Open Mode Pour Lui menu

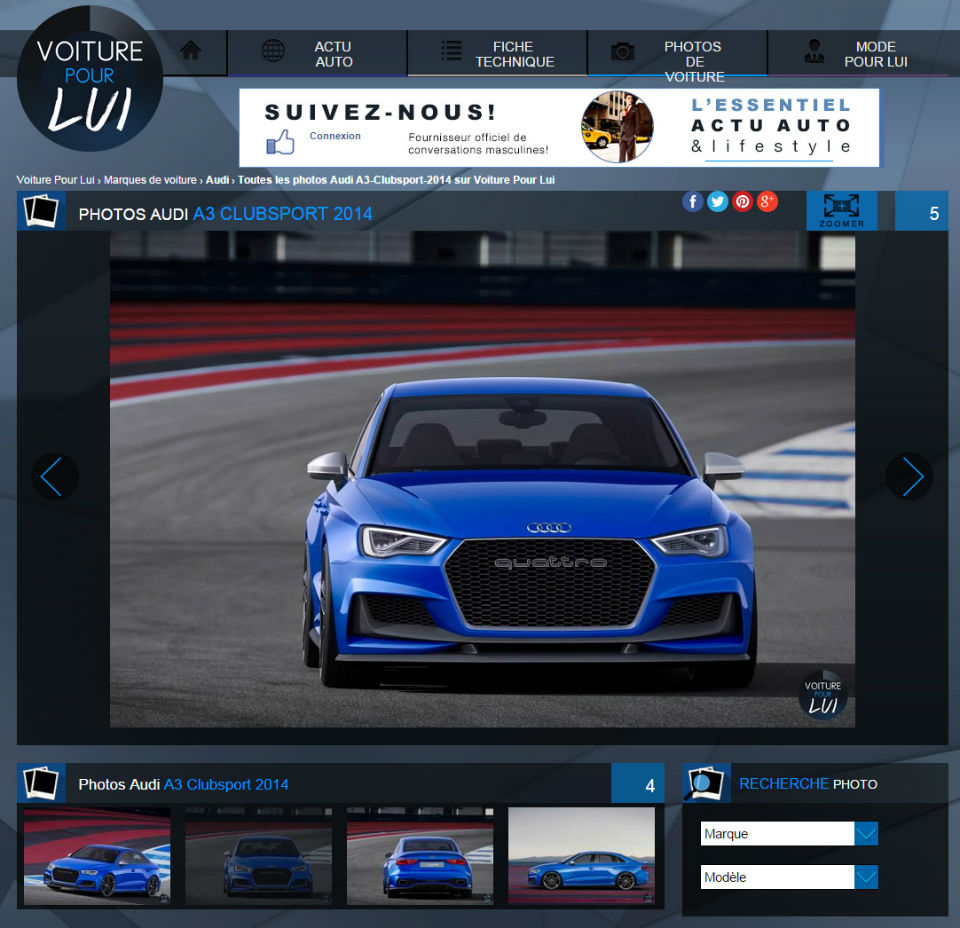tap(858, 53)
